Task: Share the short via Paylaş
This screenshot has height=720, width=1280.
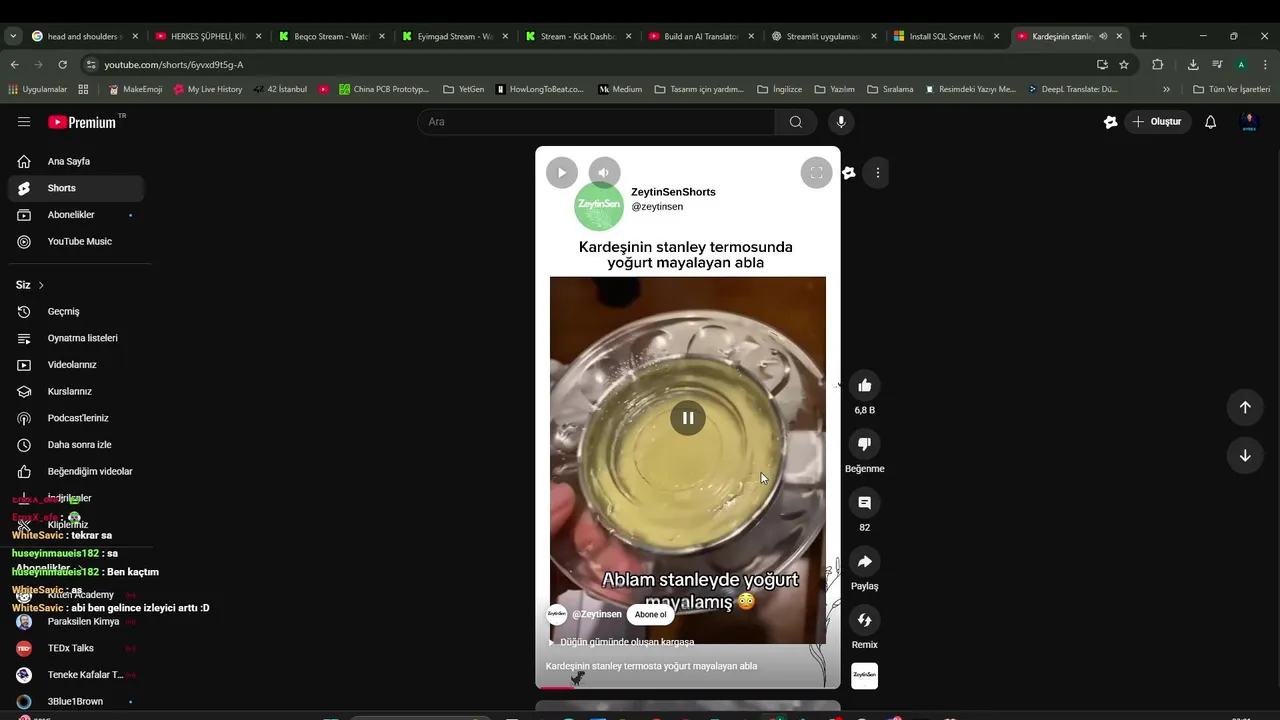Action: pos(865,562)
